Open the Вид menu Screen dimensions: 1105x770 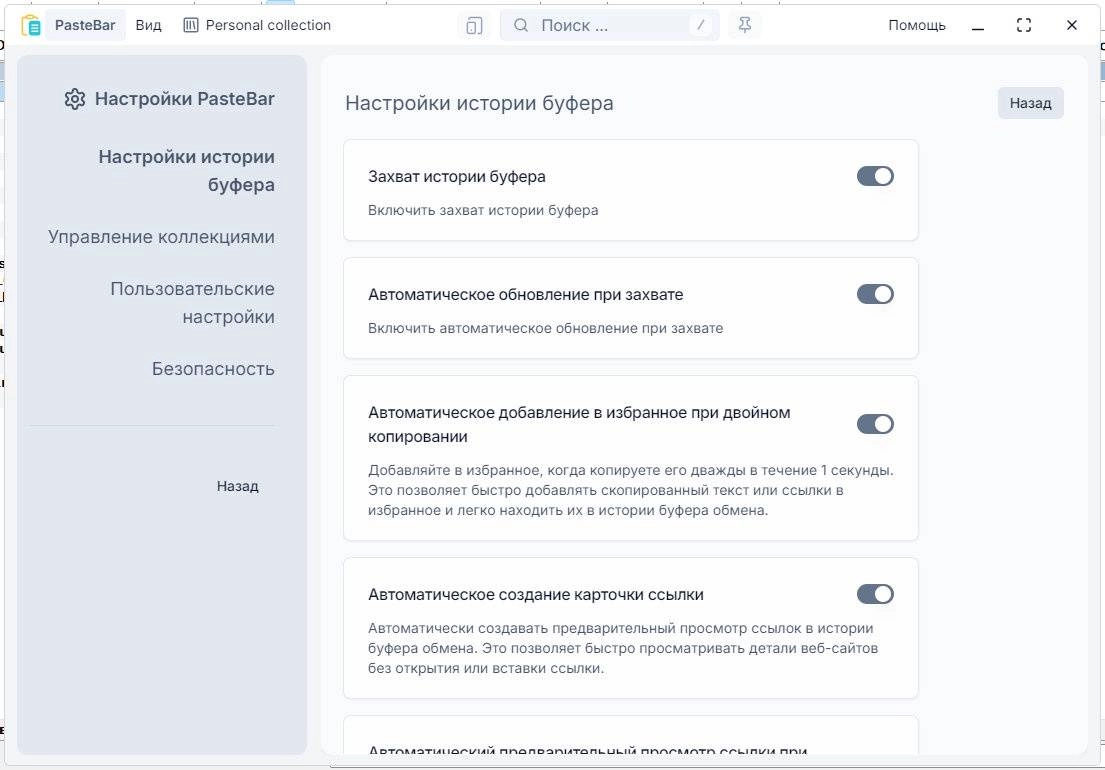[x=149, y=25]
